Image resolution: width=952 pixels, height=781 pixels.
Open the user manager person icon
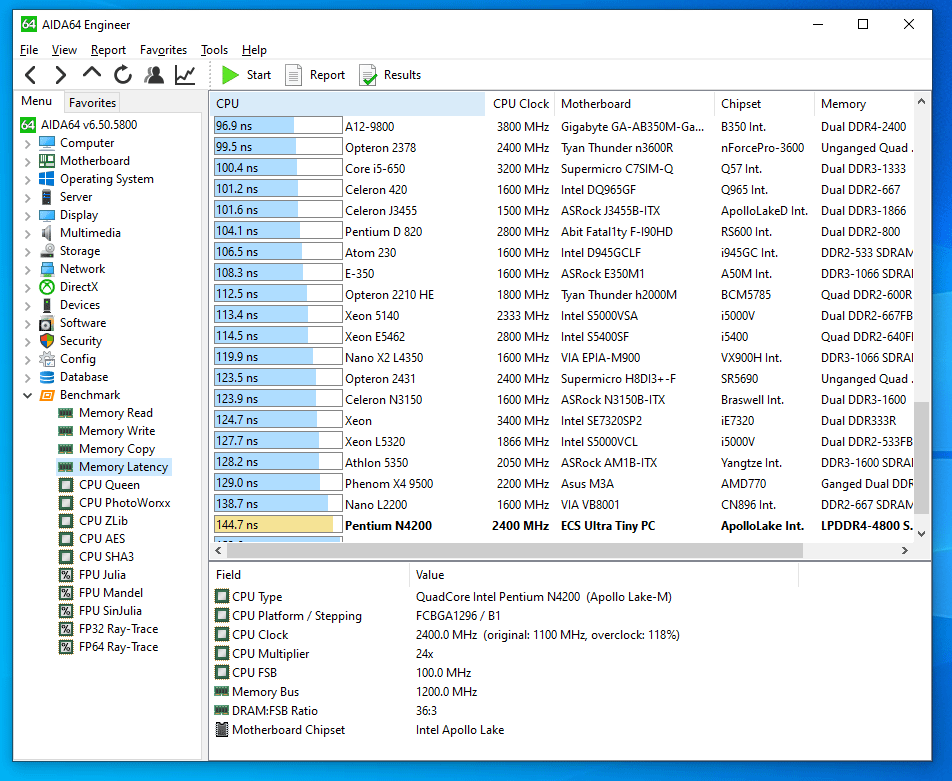pos(154,75)
